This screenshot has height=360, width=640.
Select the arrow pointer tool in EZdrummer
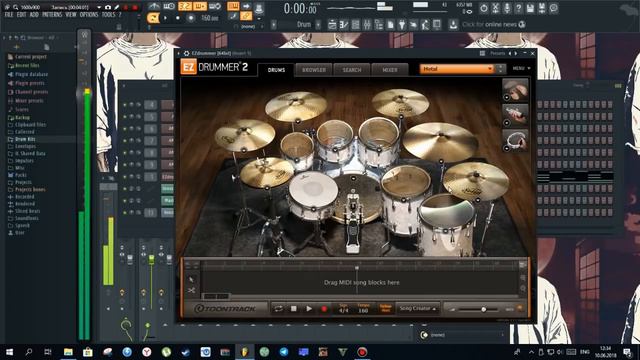click(191, 280)
